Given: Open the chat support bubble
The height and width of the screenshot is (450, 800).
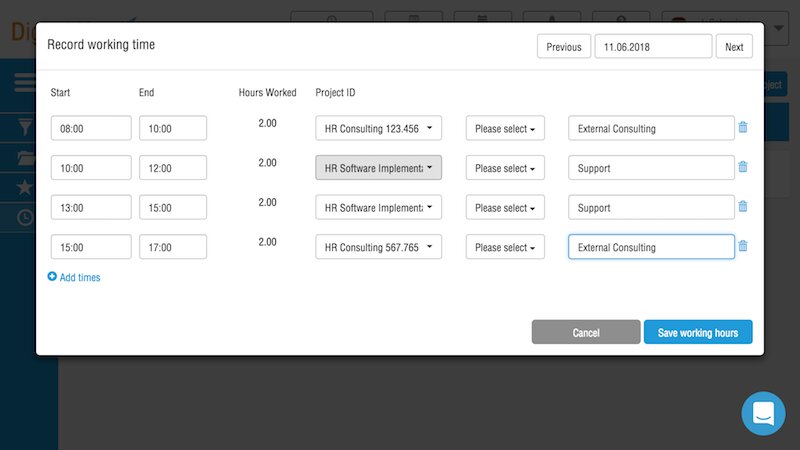Looking at the screenshot, I should pyautogui.click(x=763, y=413).
